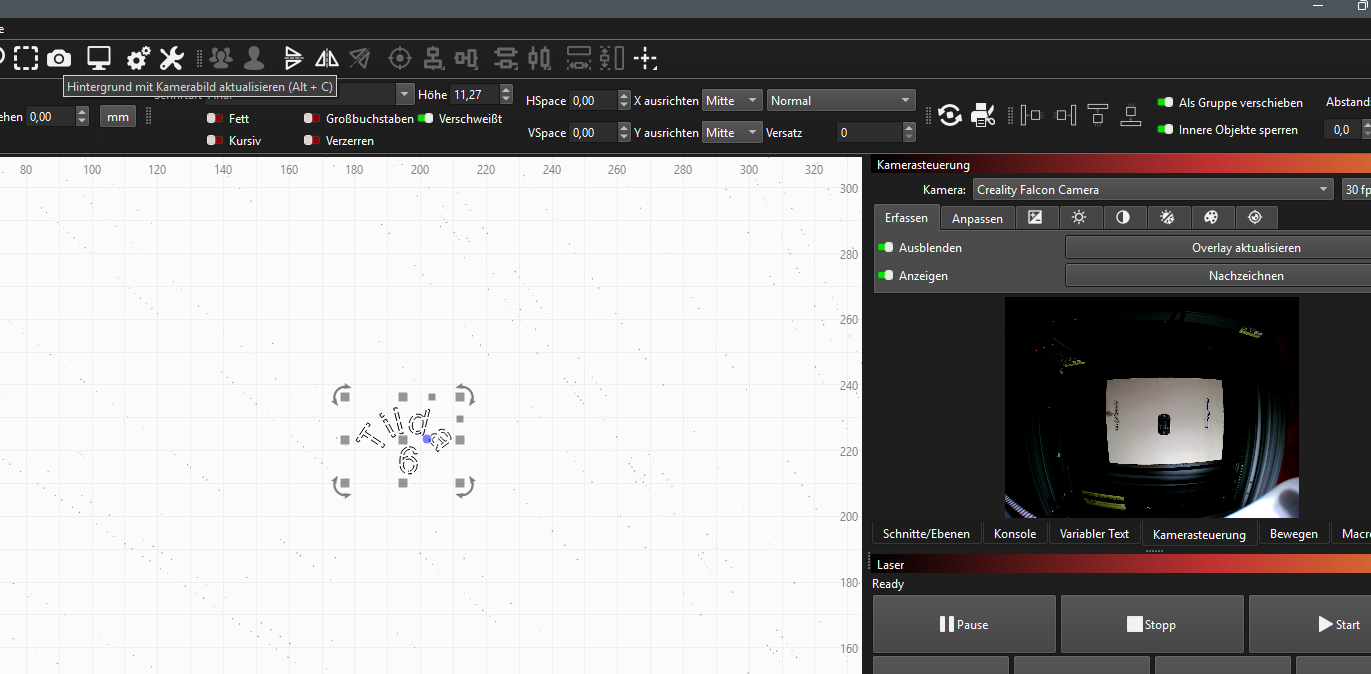Open the Normal text mode dropdown
Viewport: 1371px width, 674px height.
(841, 101)
